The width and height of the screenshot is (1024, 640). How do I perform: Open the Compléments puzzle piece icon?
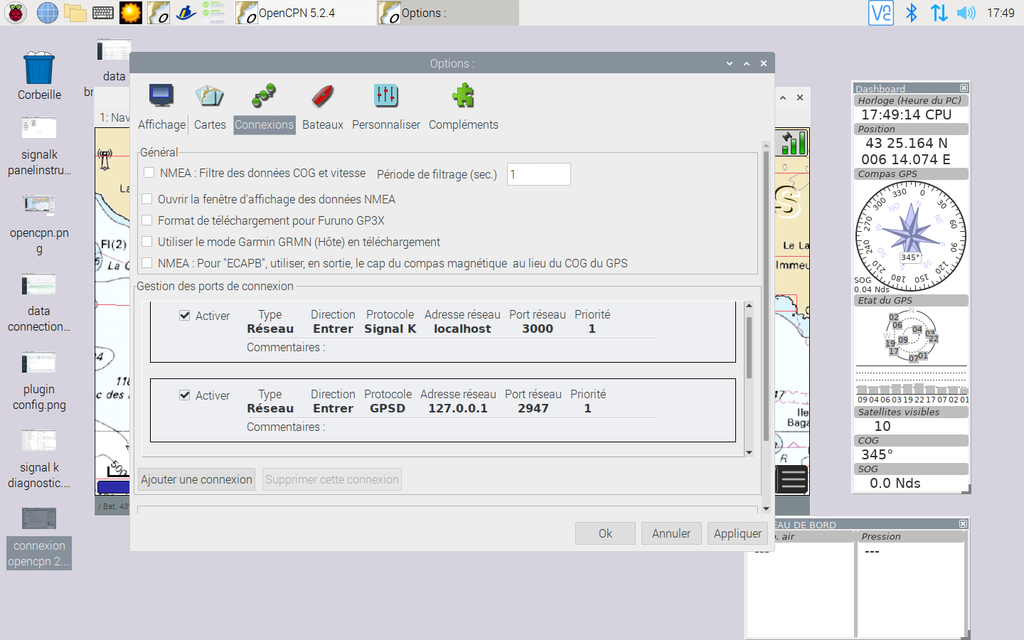(x=463, y=96)
